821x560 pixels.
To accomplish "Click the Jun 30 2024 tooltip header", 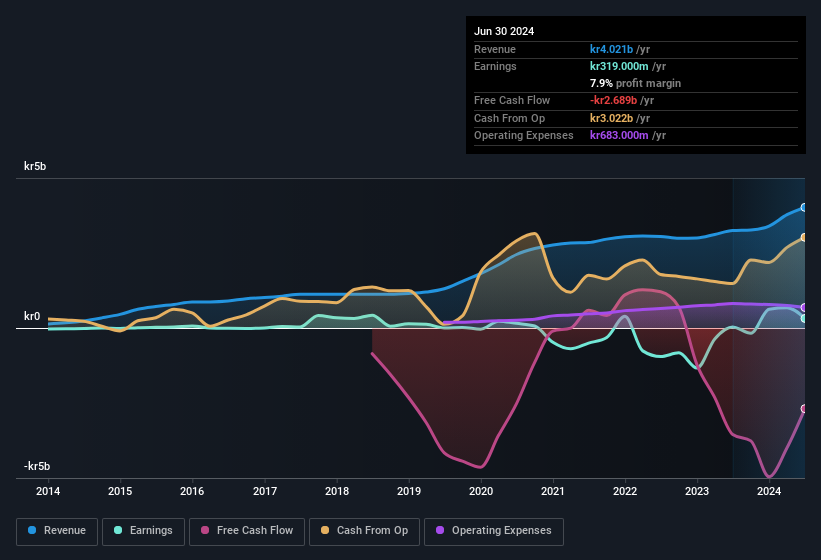I will 504,31.
